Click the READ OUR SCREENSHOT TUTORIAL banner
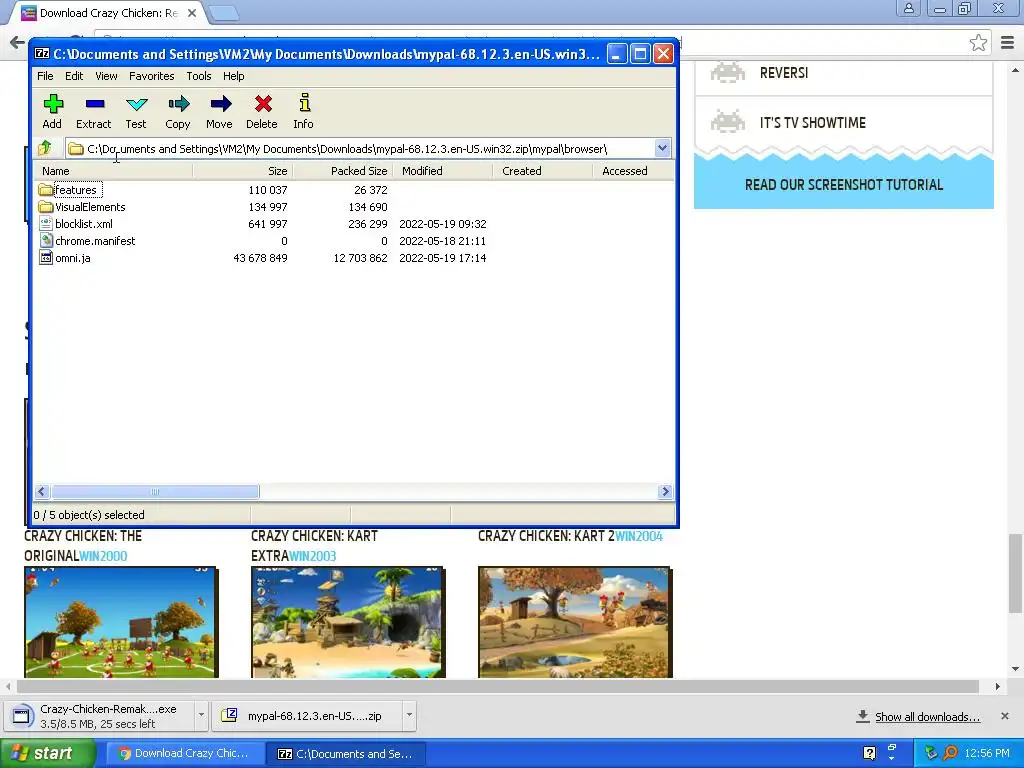Screen dimensions: 1024x768 (844, 185)
